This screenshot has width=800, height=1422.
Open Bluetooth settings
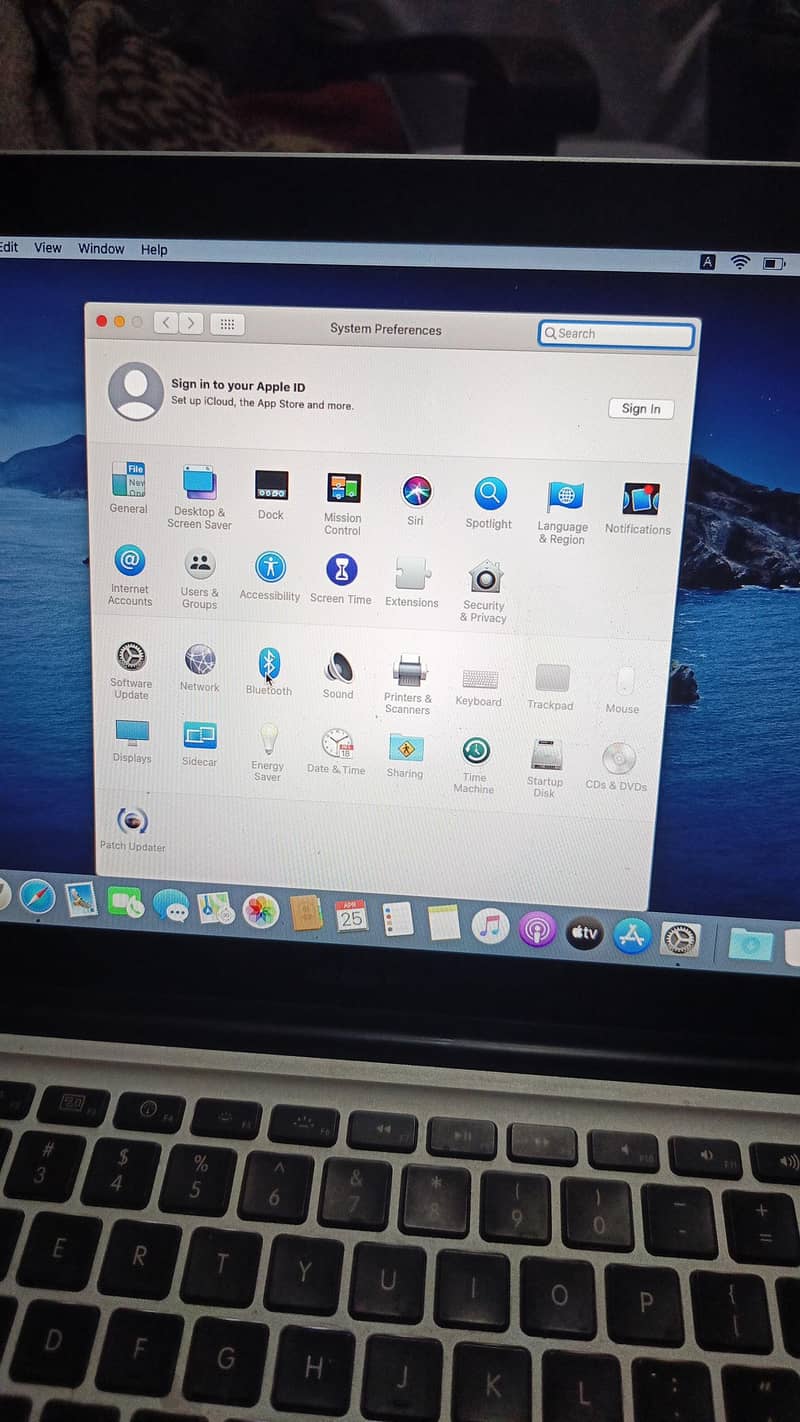[x=269, y=671]
